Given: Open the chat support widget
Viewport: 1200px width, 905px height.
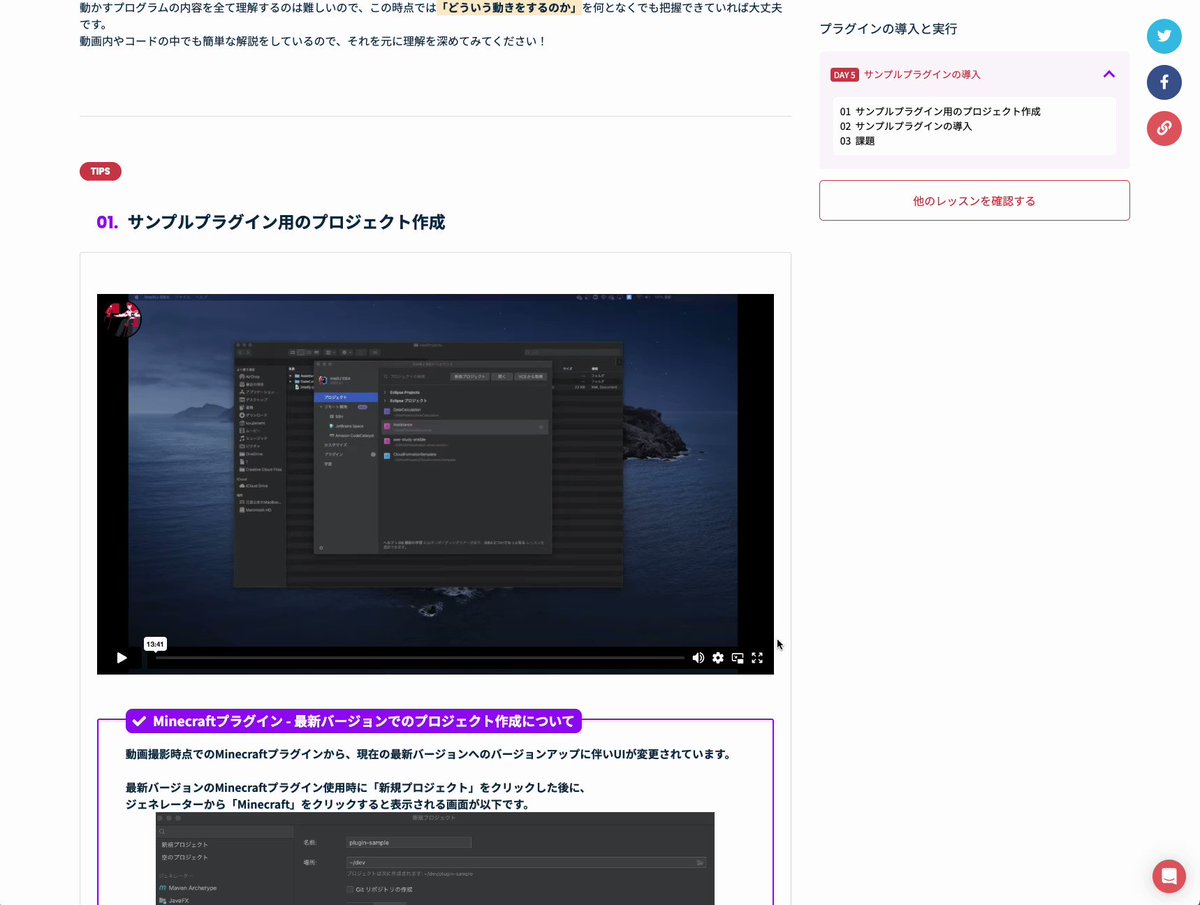Looking at the screenshot, I should [1168, 876].
